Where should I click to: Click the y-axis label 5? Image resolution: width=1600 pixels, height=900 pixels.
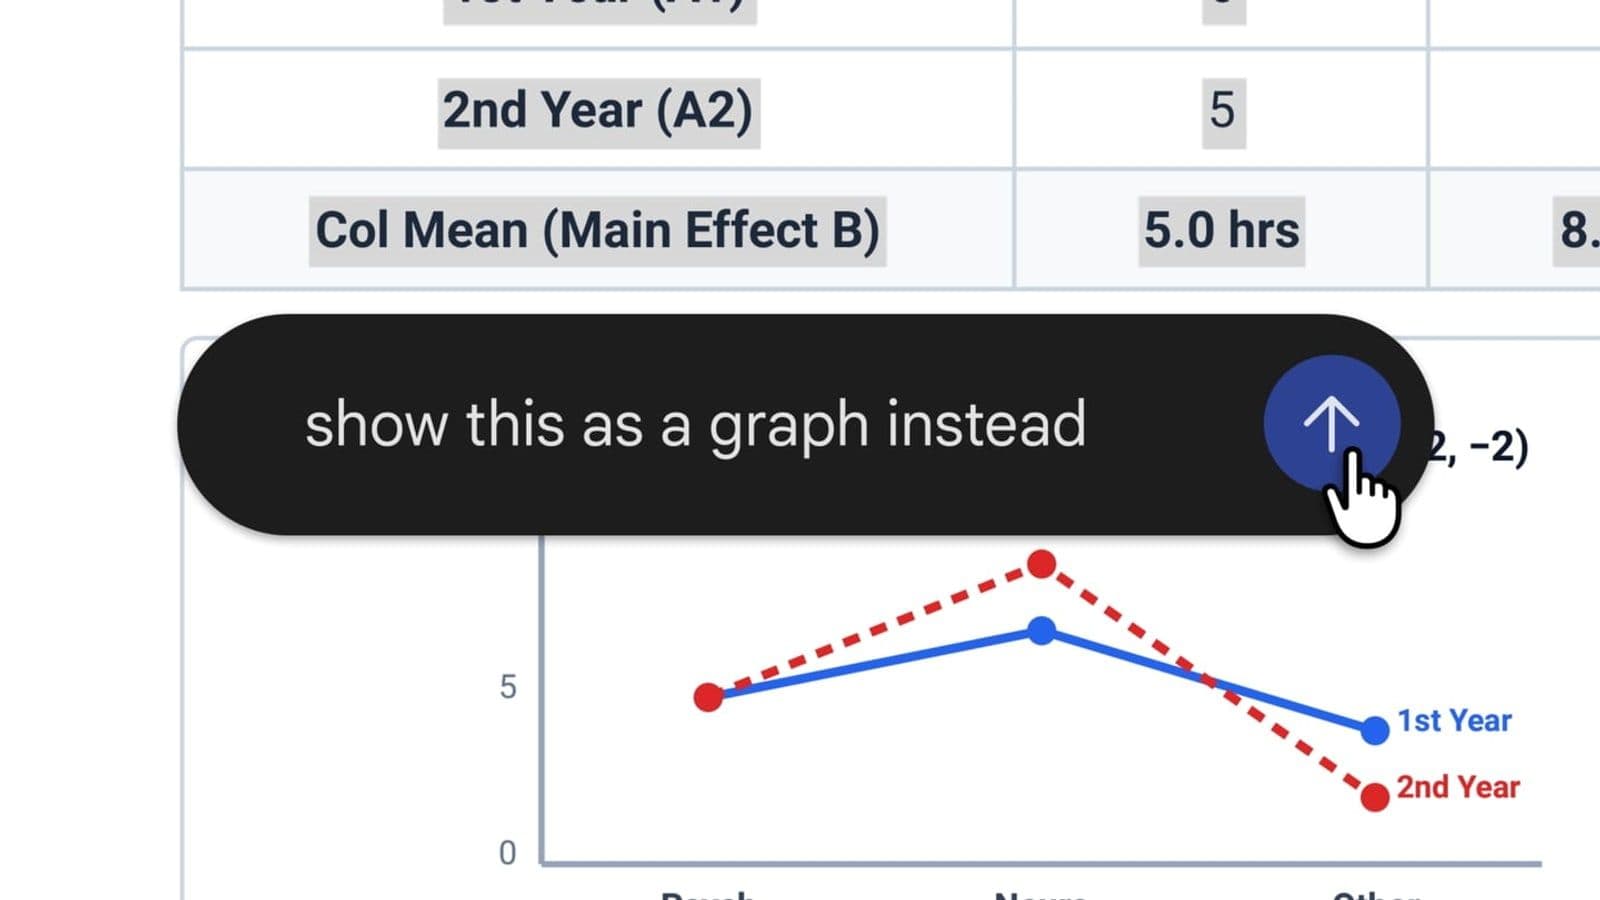(x=508, y=687)
